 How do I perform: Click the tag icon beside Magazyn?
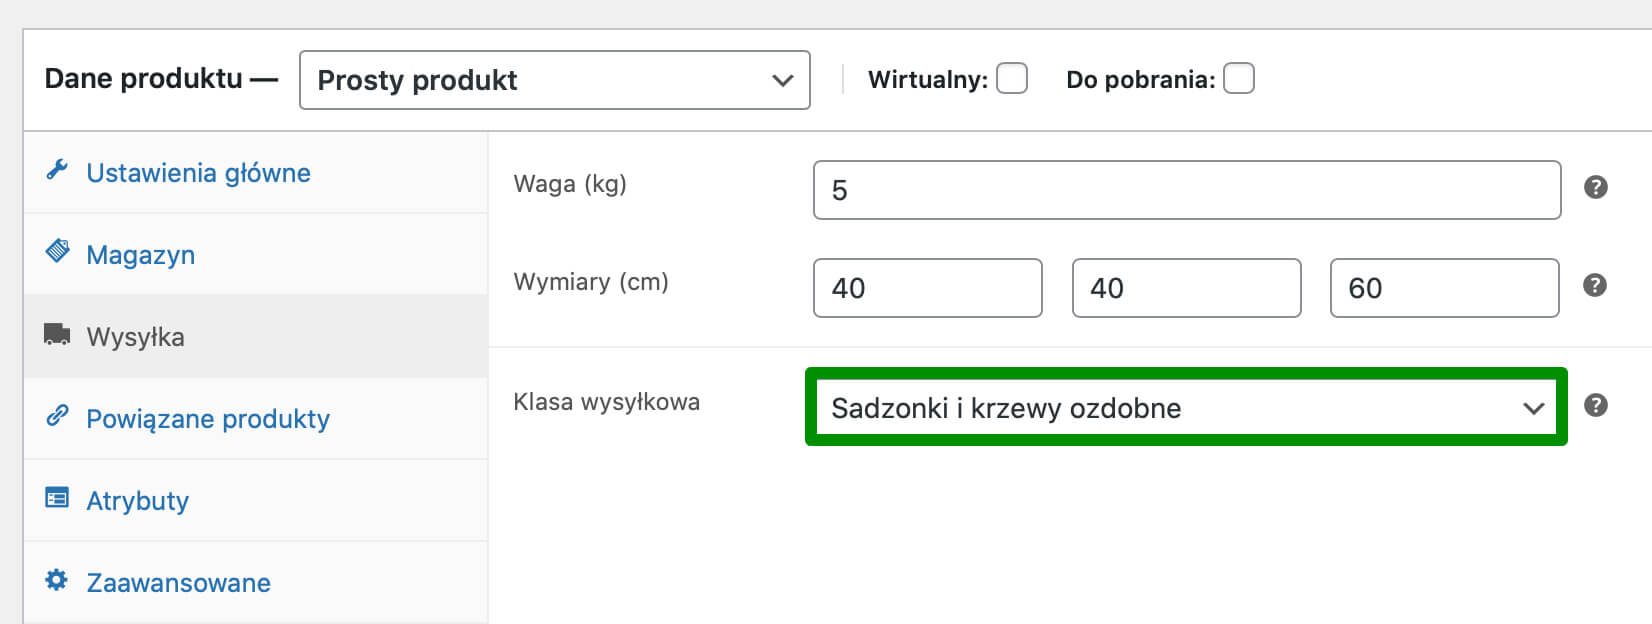tap(58, 251)
